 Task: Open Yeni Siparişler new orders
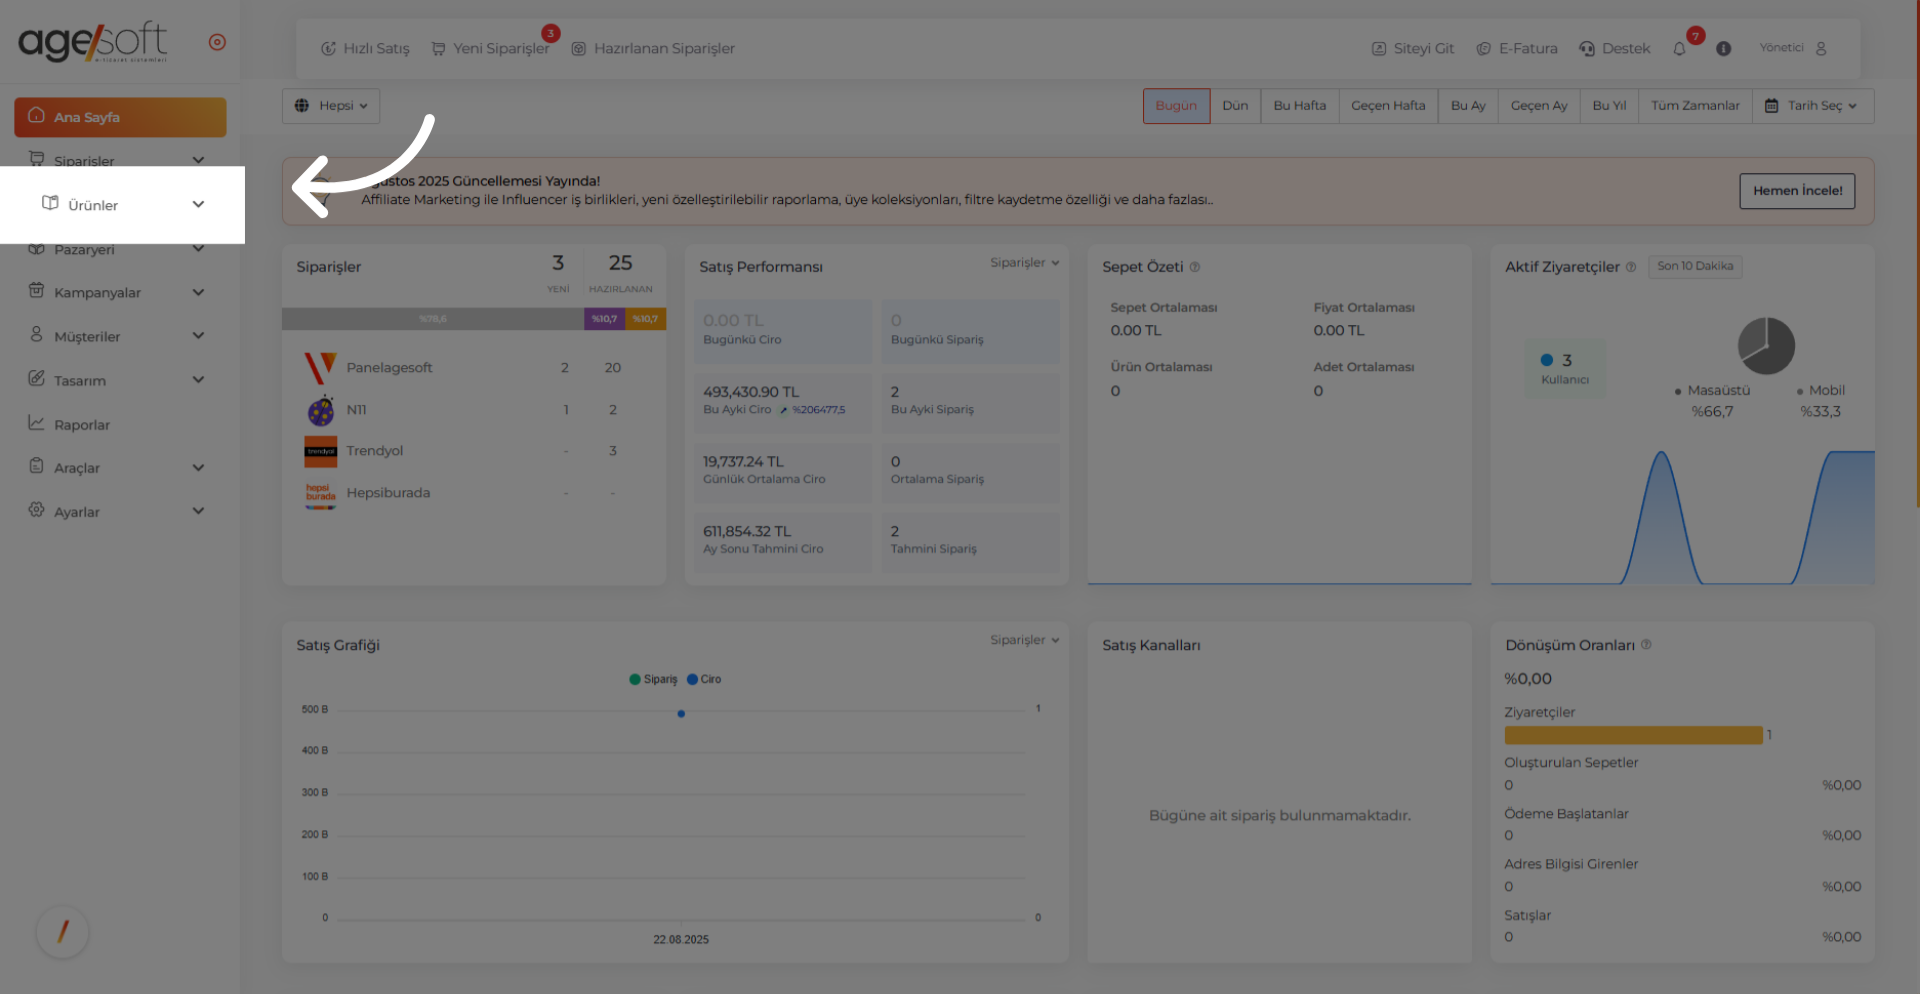(490, 48)
